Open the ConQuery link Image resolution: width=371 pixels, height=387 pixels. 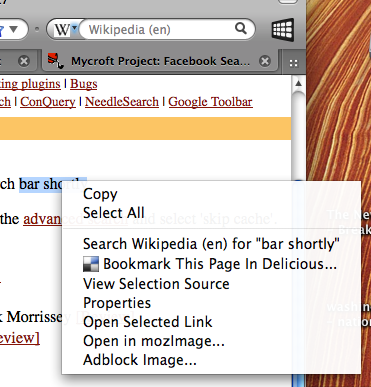click(48, 102)
